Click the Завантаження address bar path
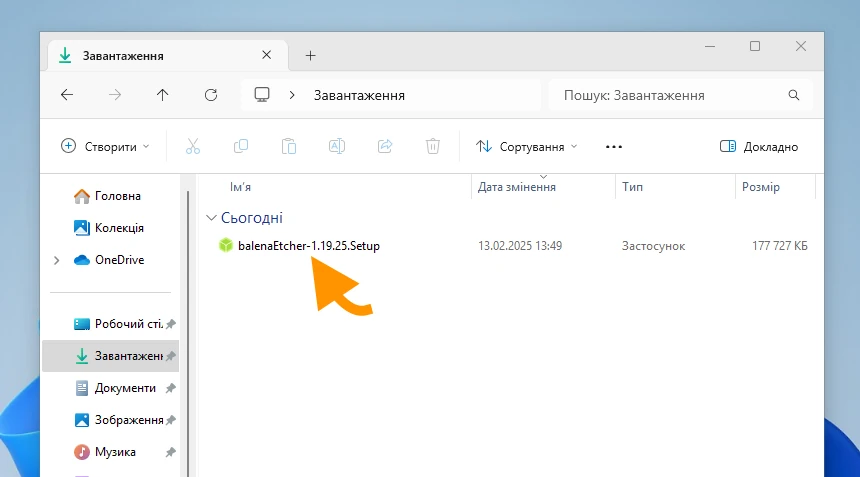The width and height of the screenshot is (860, 477). (359, 95)
